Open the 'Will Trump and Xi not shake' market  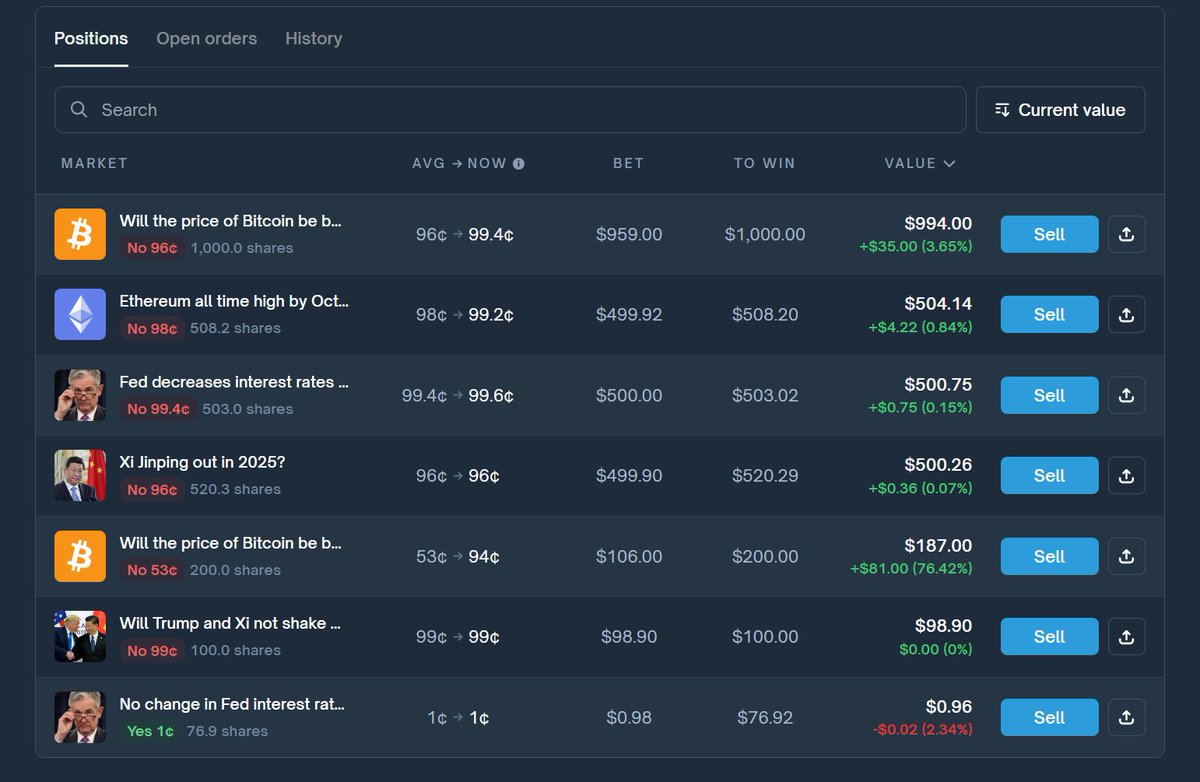point(230,623)
